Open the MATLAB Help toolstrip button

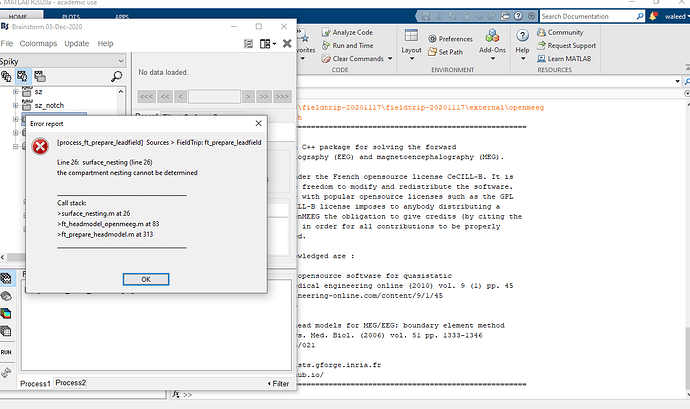tap(522, 44)
